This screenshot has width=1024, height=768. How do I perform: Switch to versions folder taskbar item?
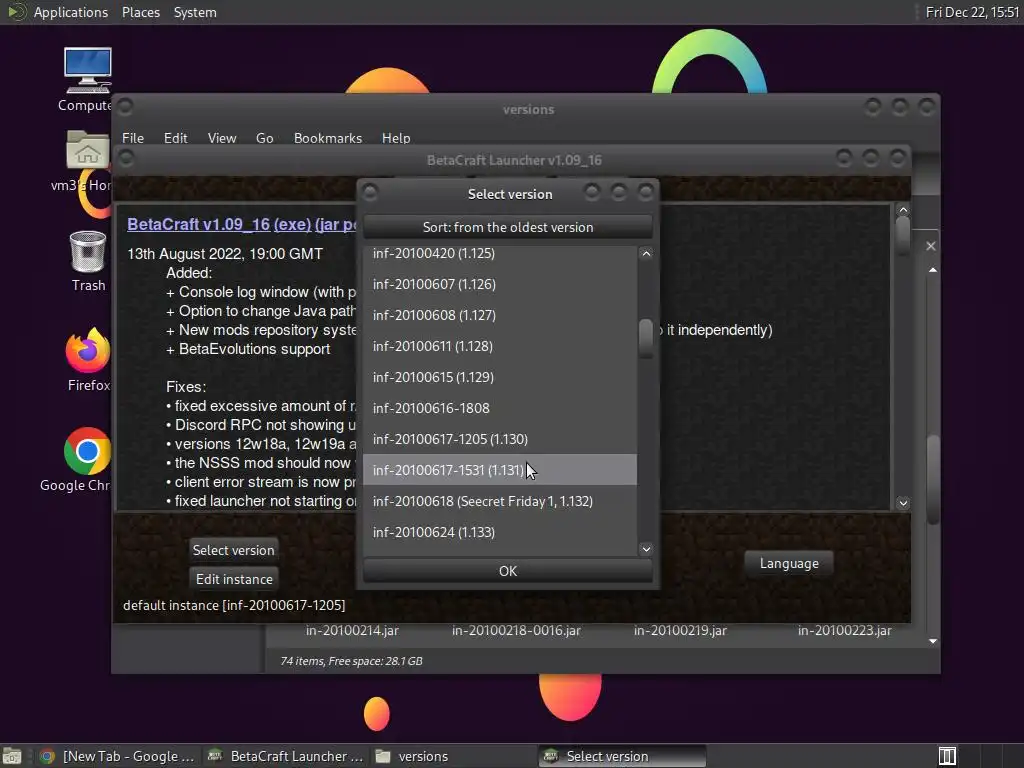pyautogui.click(x=453, y=756)
